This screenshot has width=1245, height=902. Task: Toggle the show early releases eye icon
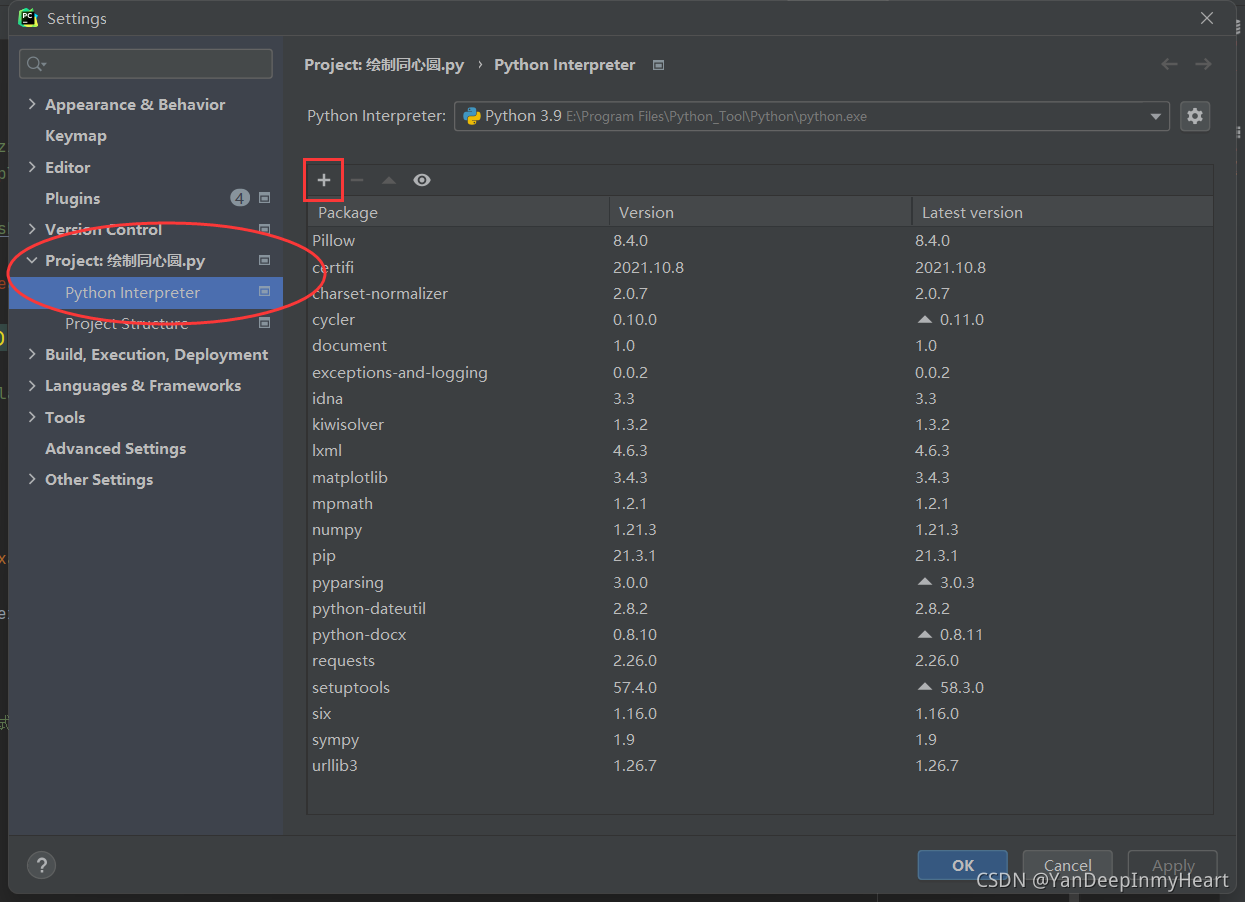pos(422,180)
